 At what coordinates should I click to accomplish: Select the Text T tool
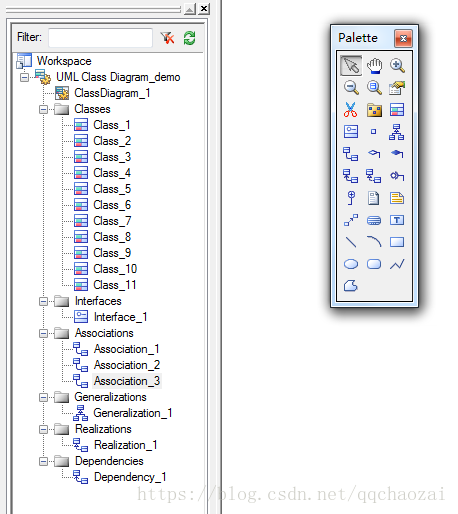point(397,220)
